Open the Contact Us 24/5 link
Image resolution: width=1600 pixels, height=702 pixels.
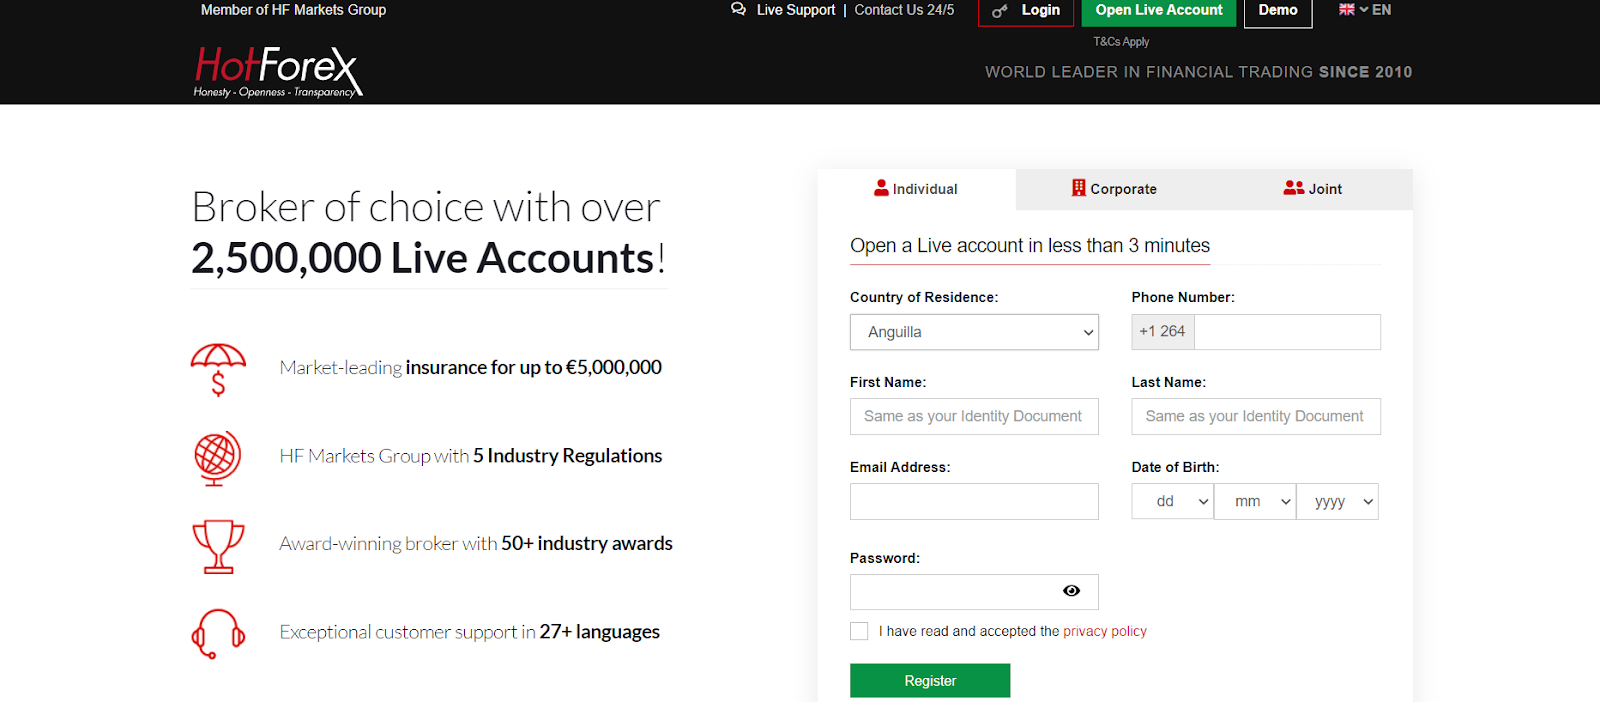[x=904, y=10]
